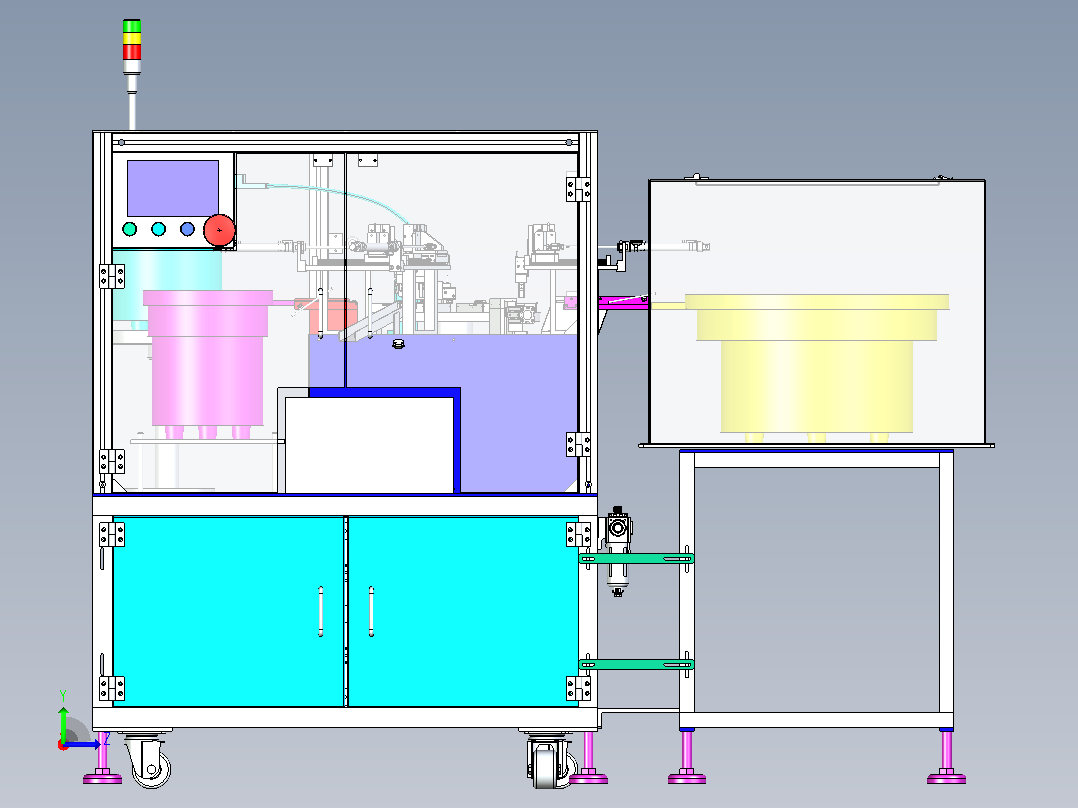
Task: Click the Y axis label of the triad
Action: point(63,696)
